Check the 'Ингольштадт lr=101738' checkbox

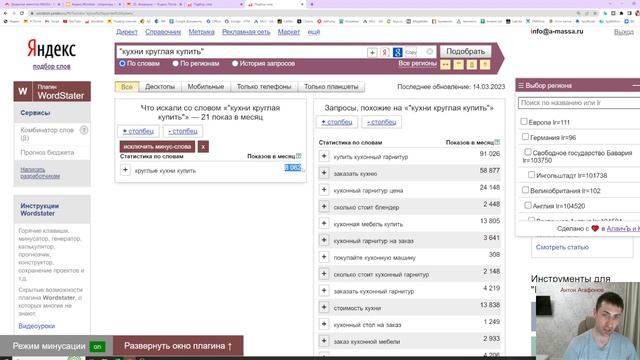pos(531,175)
